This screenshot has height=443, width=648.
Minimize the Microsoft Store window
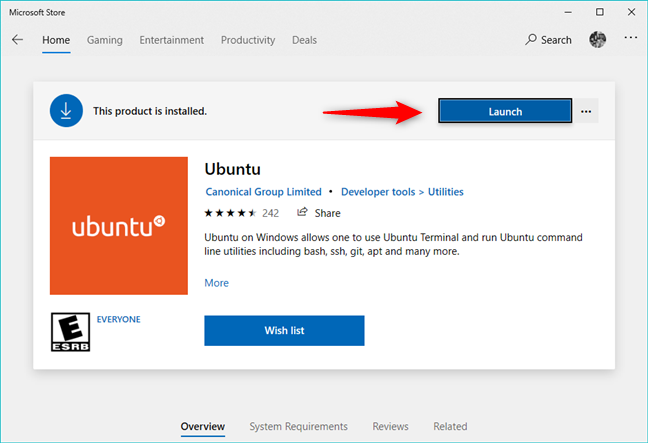click(x=569, y=12)
